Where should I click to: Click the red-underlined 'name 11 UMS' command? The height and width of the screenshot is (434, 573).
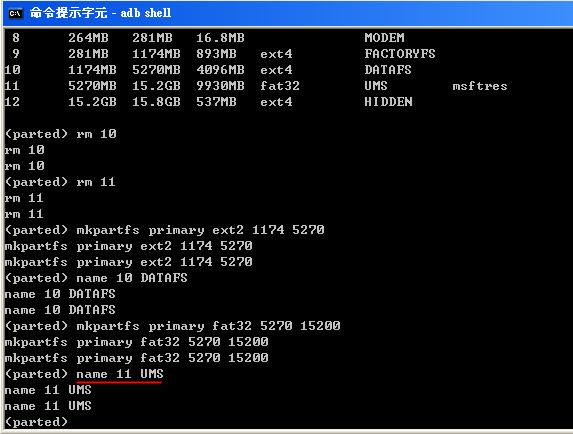tap(120, 374)
